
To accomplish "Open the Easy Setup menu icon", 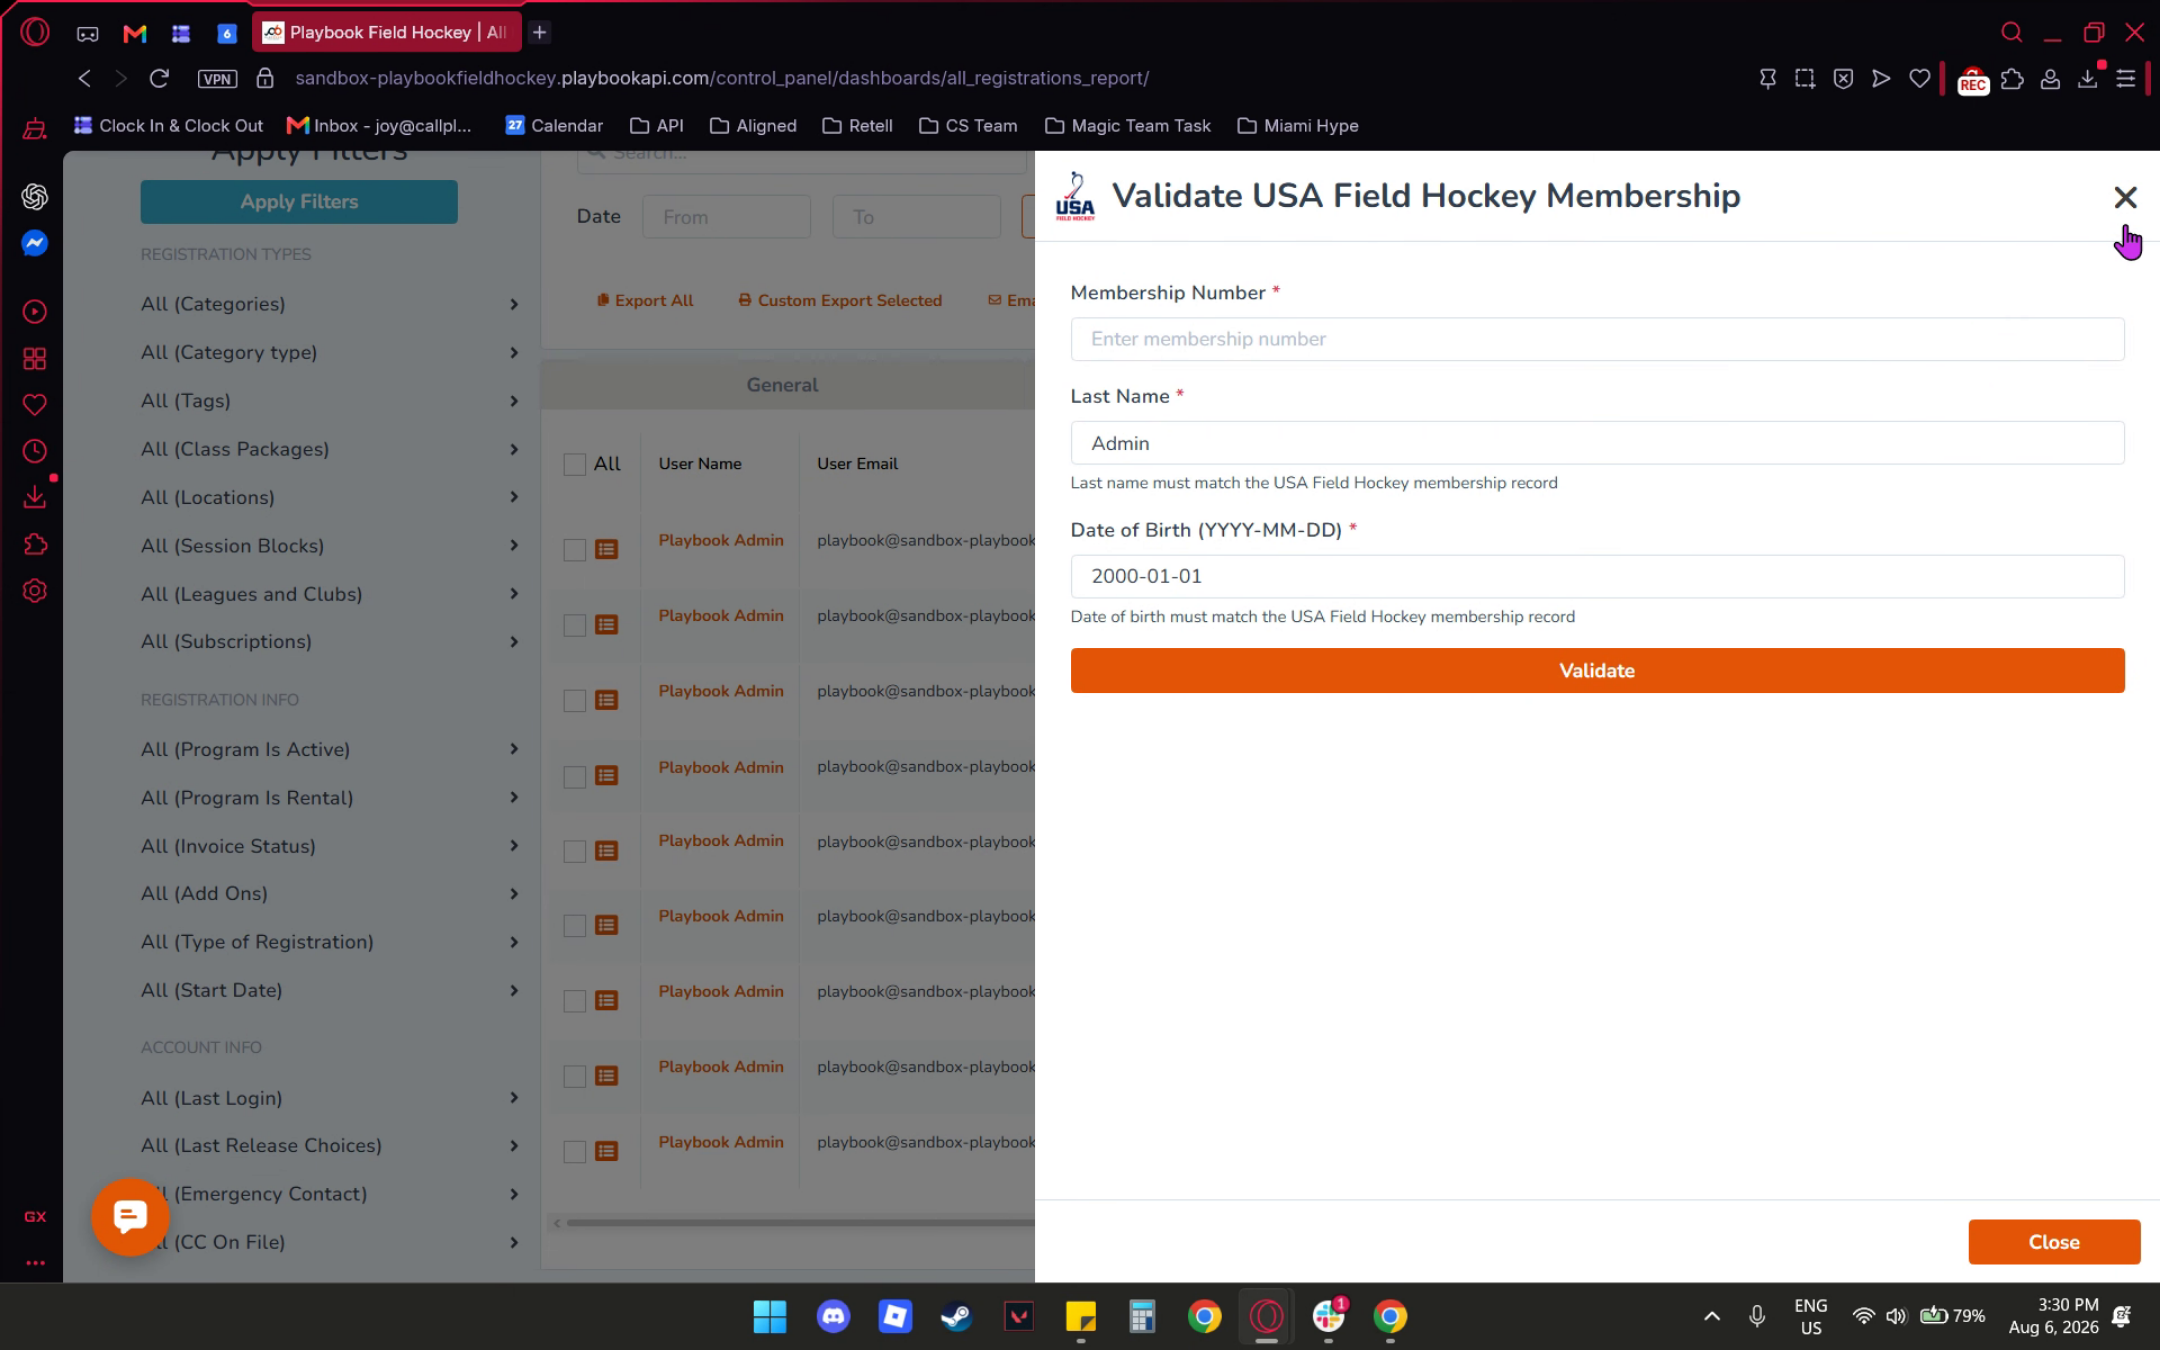I will click(x=2126, y=78).
